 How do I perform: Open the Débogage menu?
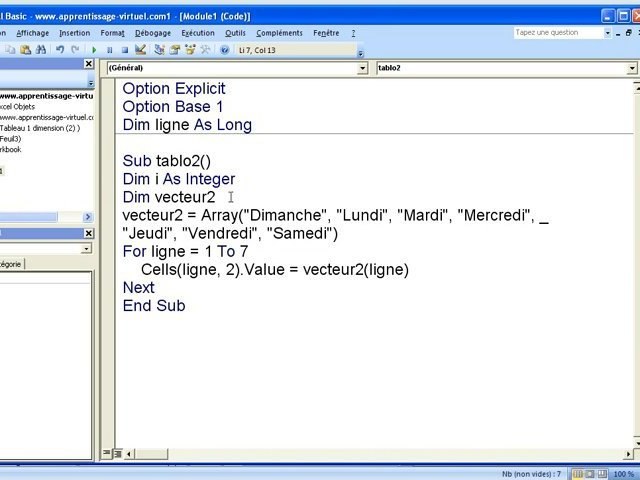coord(153,33)
